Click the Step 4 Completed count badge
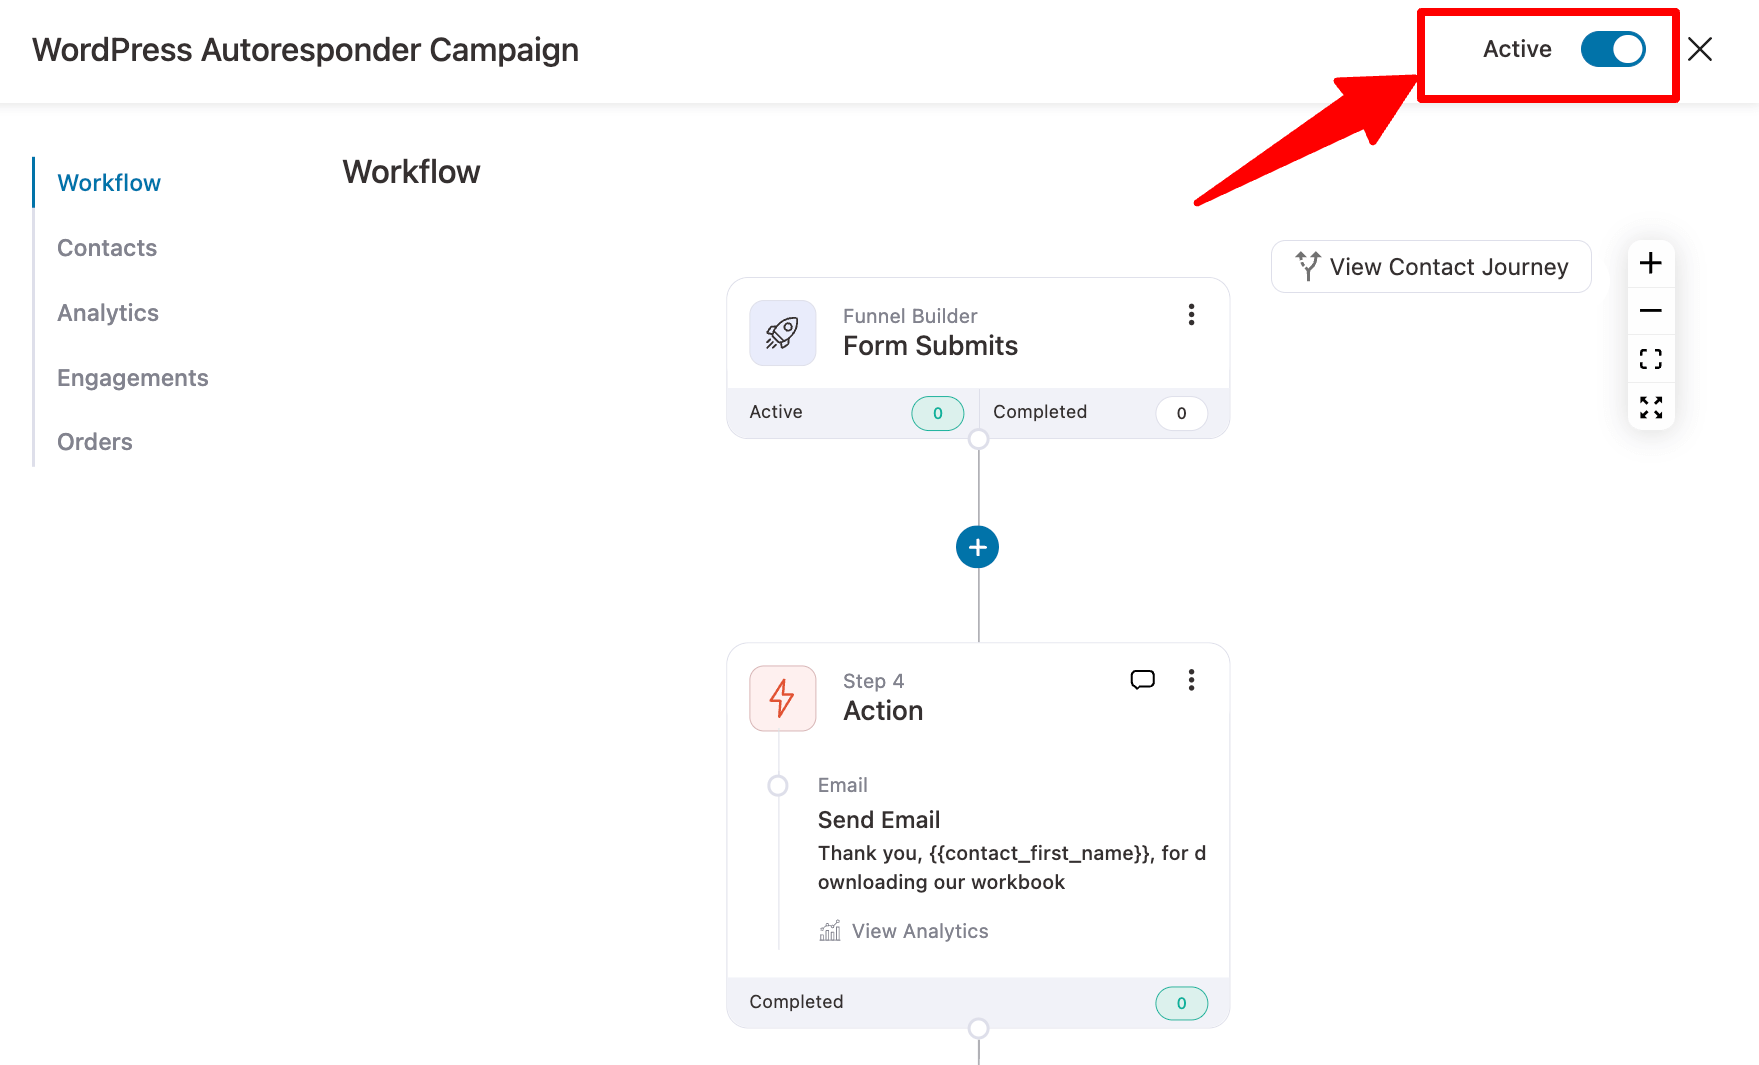1759x1065 pixels. 1181,1003
